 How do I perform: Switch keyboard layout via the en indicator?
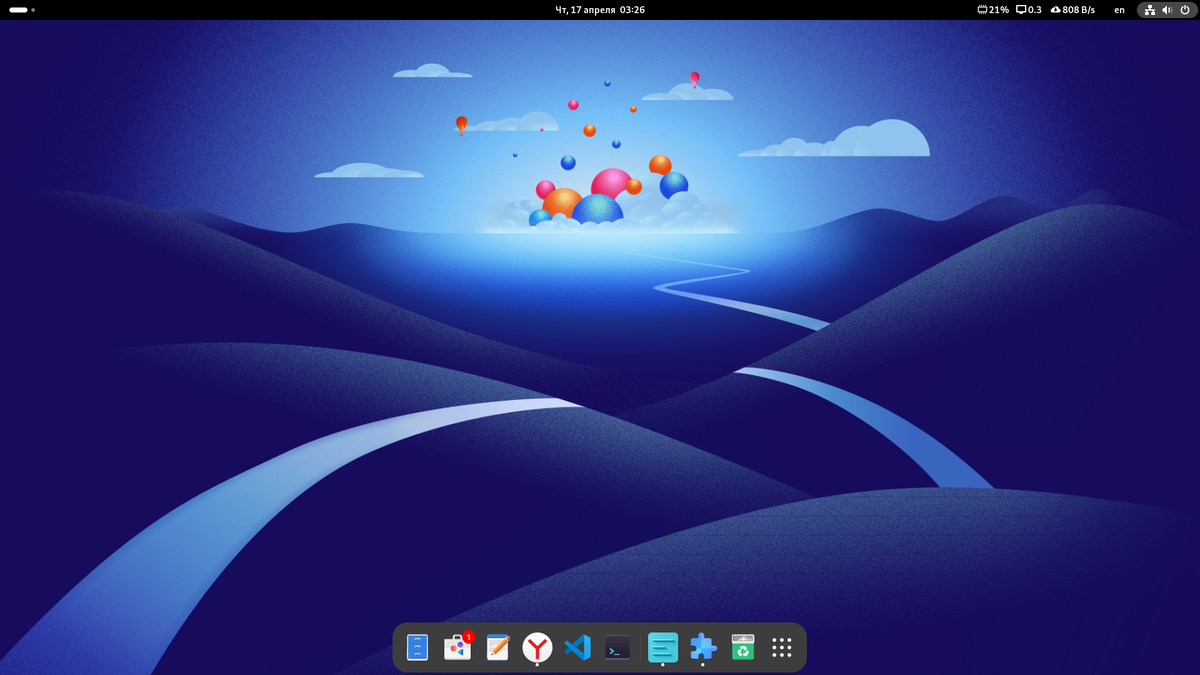[1119, 10]
